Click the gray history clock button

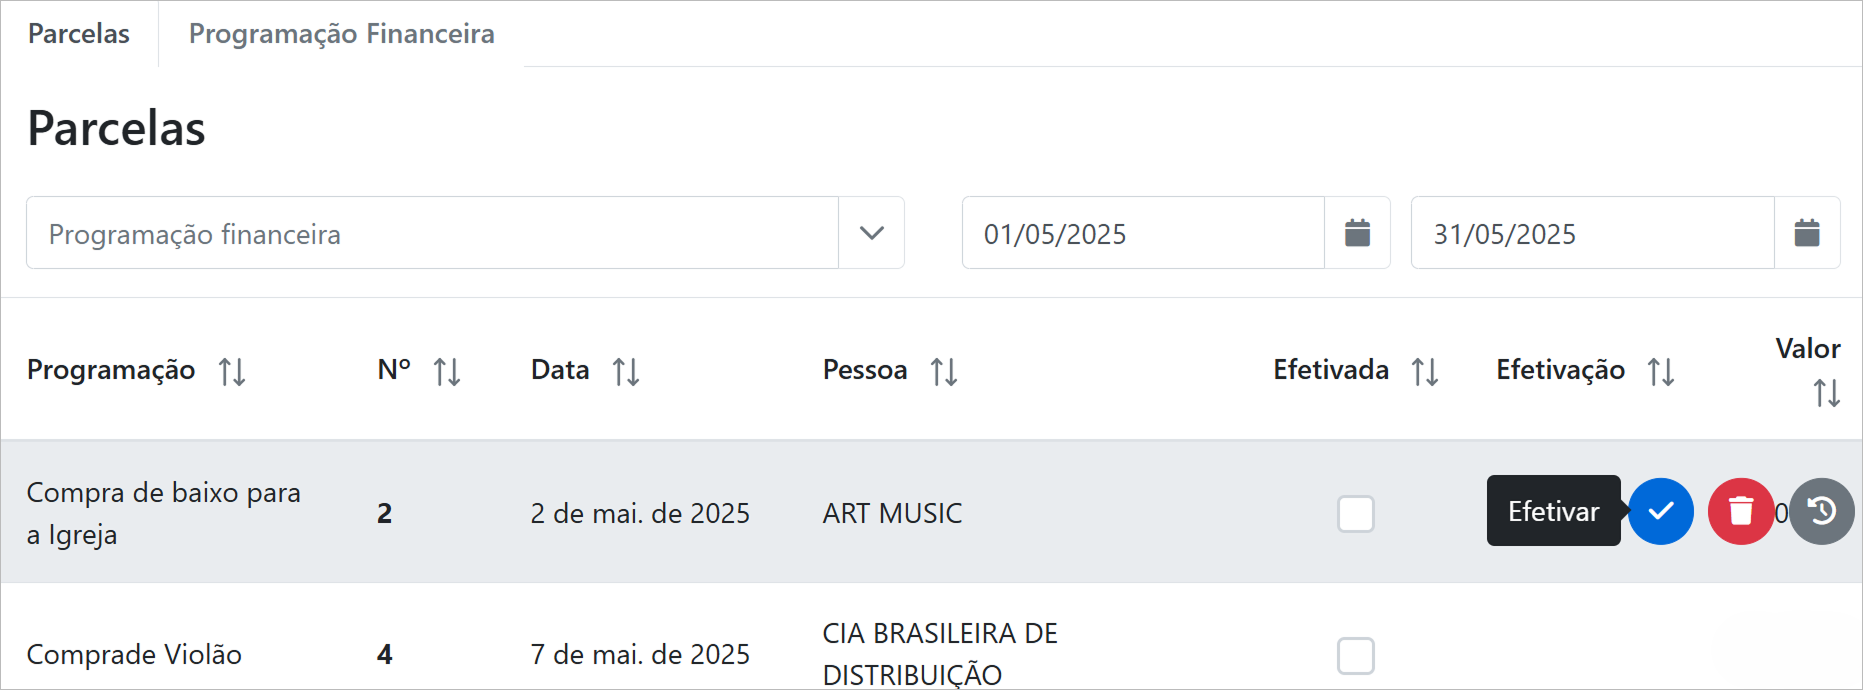click(1821, 511)
